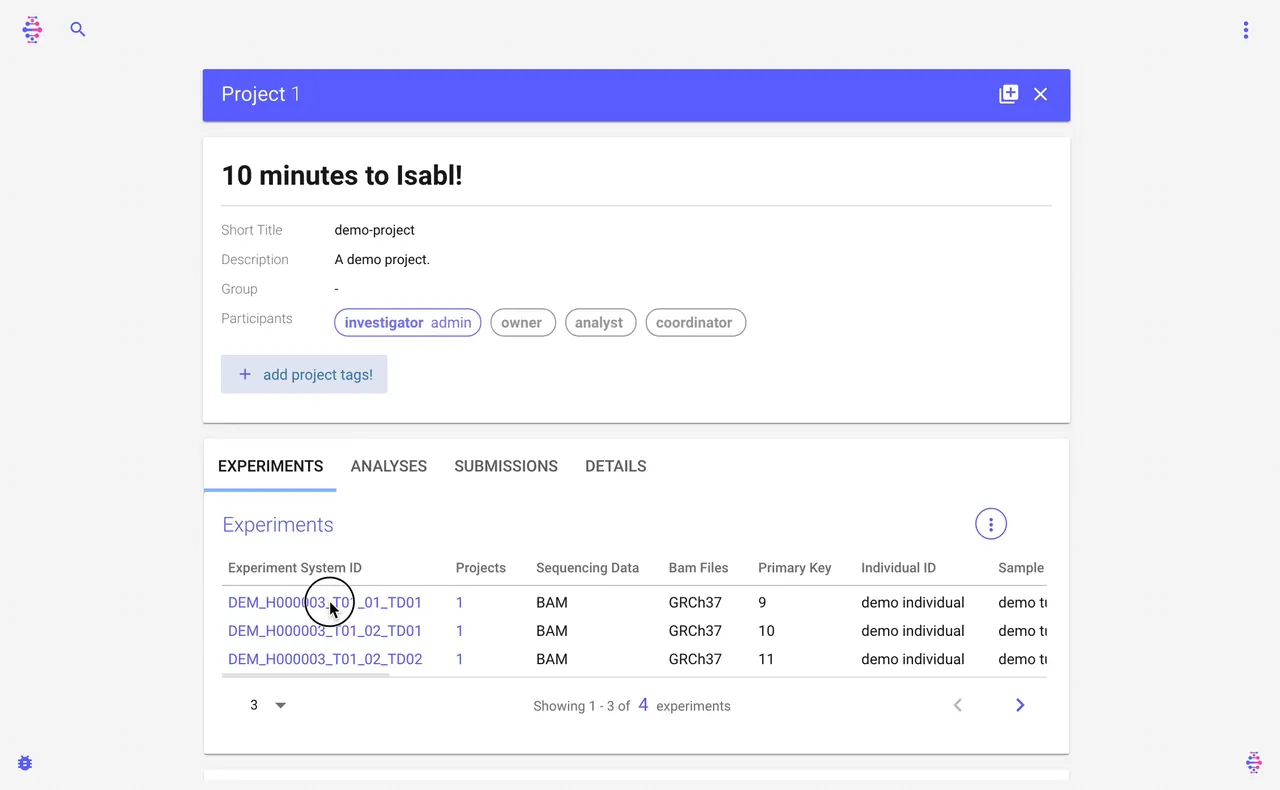Open experiment DEM_H000003_T01_01_TD01
1280x790 pixels.
click(x=325, y=602)
